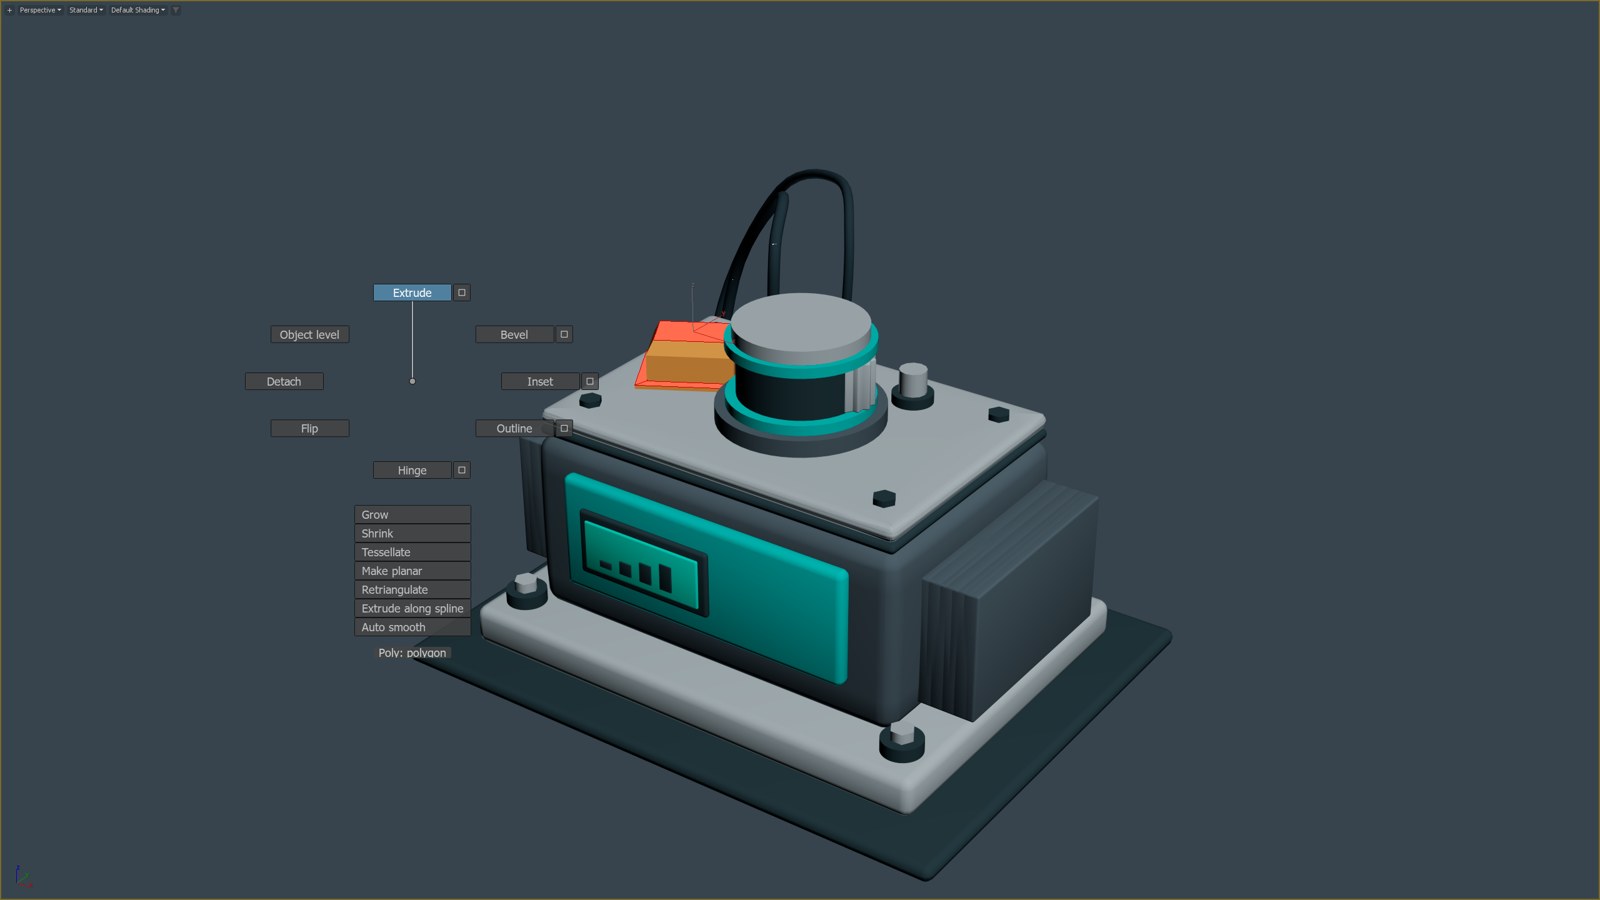Image resolution: width=1600 pixels, height=900 pixels.
Task: Open Outline settings box icon
Action: point(564,429)
